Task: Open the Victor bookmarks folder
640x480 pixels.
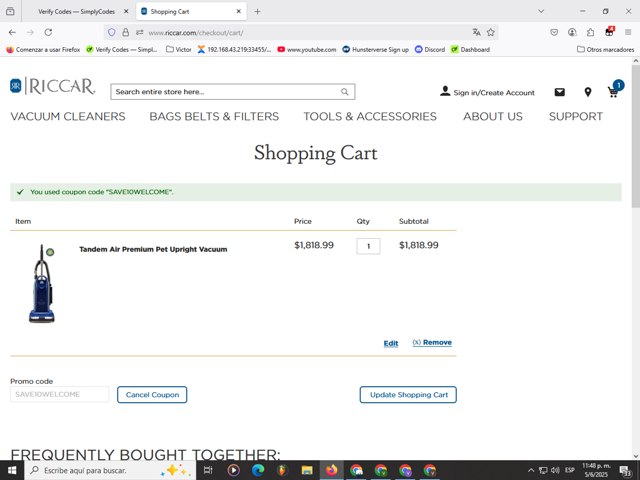Action: click(179, 49)
